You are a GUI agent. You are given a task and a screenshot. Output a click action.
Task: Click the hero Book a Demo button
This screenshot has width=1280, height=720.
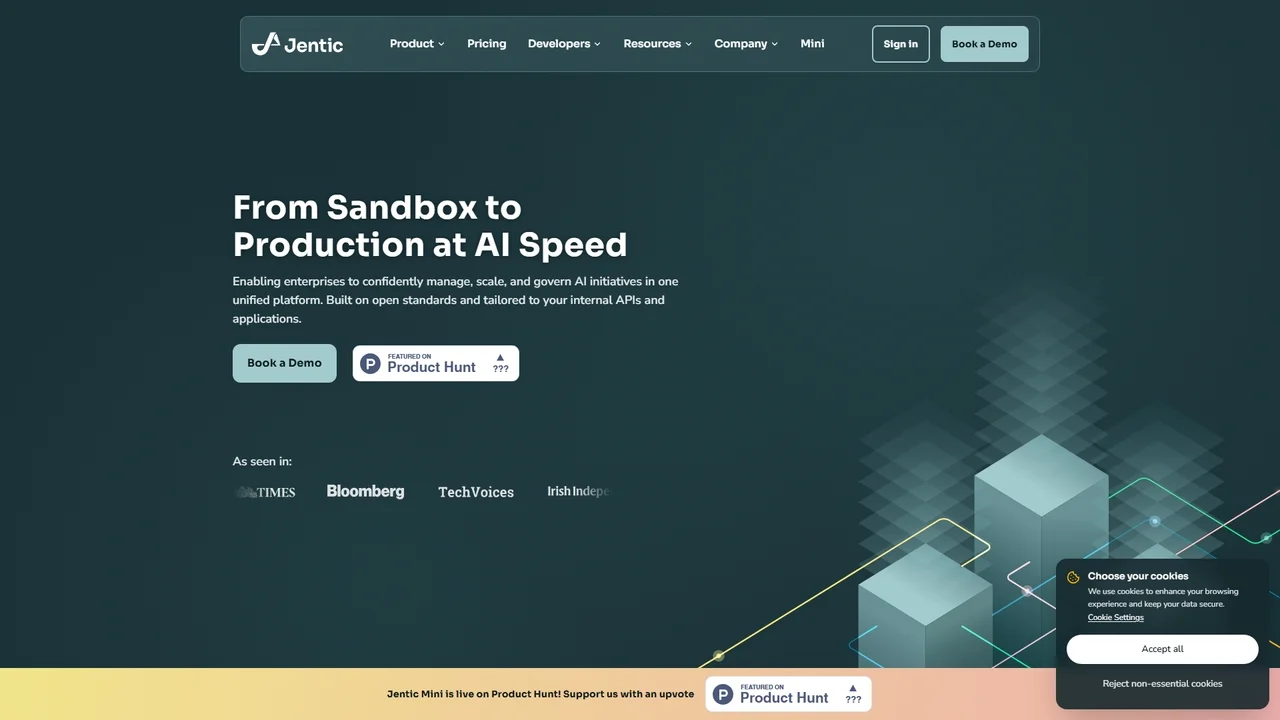point(284,363)
